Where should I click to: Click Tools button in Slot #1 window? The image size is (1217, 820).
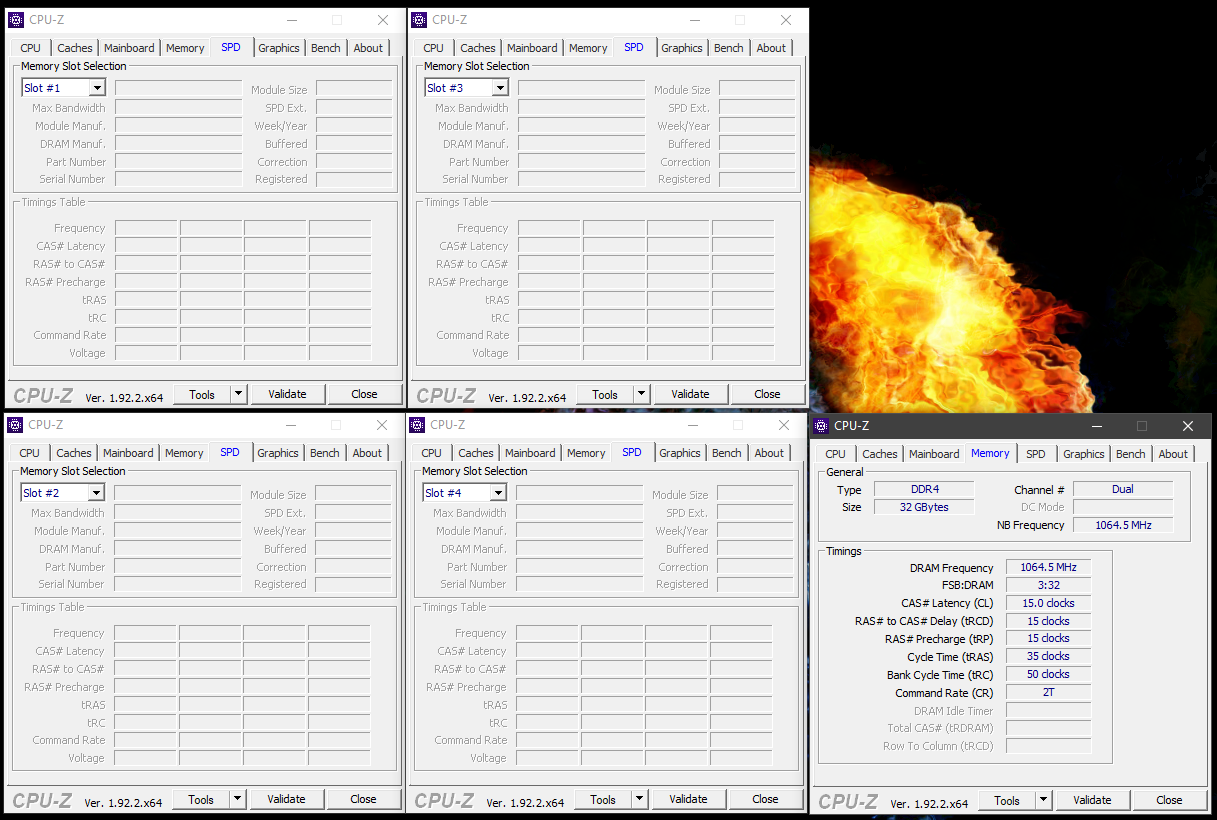[x=202, y=394]
